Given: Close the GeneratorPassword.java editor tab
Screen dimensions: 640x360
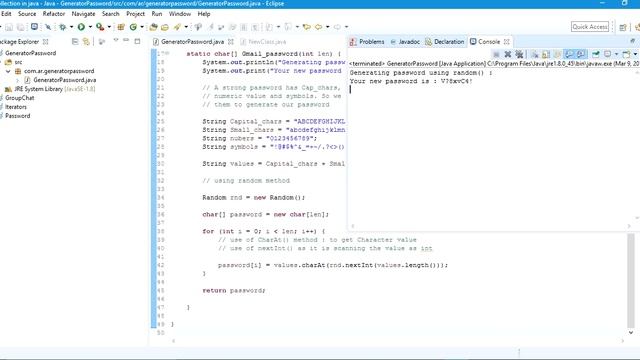Looking at the screenshot, I should (231, 42).
